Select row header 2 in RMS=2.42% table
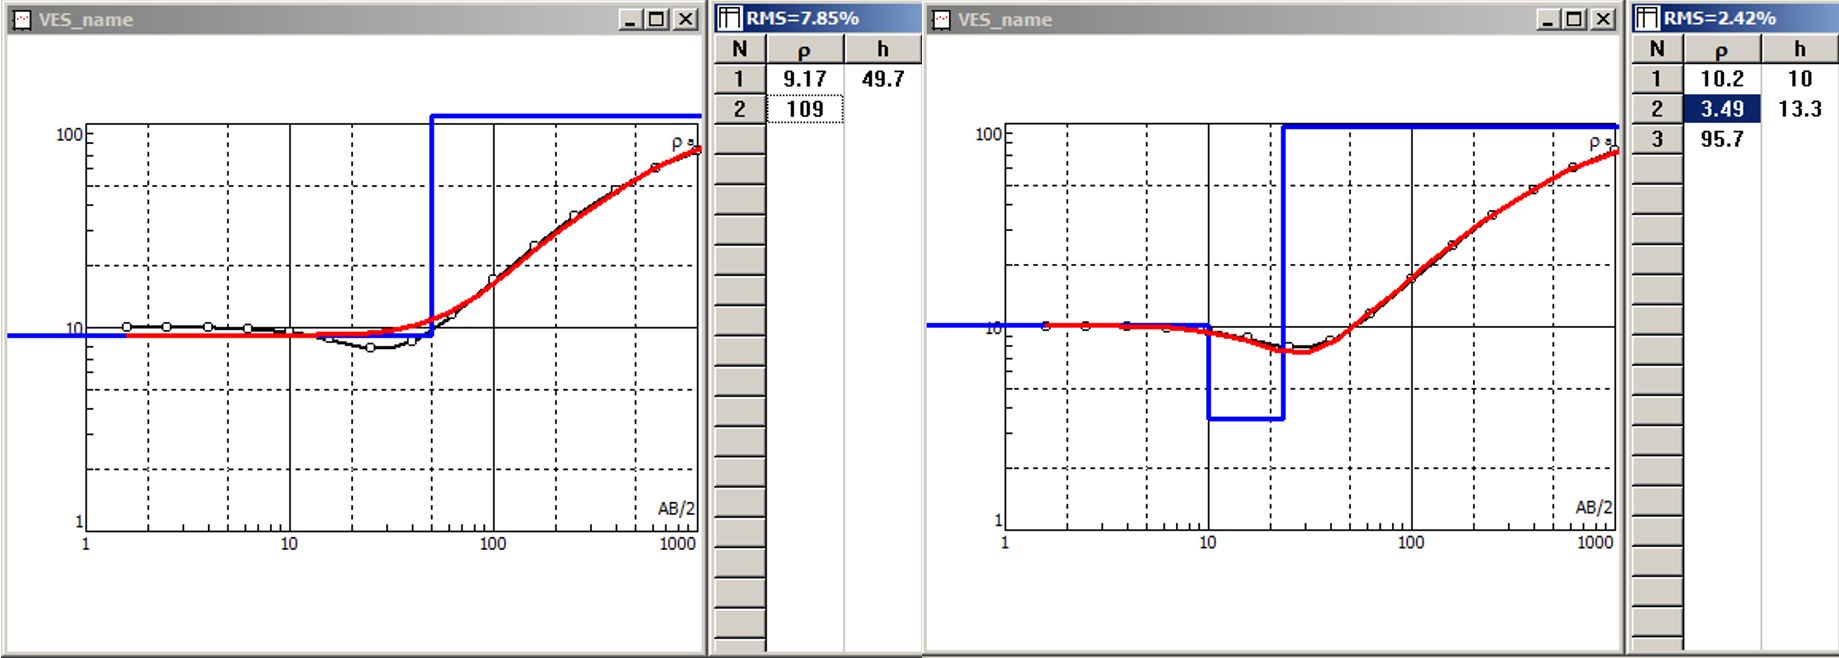The height and width of the screenshot is (658, 1839). (1658, 109)
